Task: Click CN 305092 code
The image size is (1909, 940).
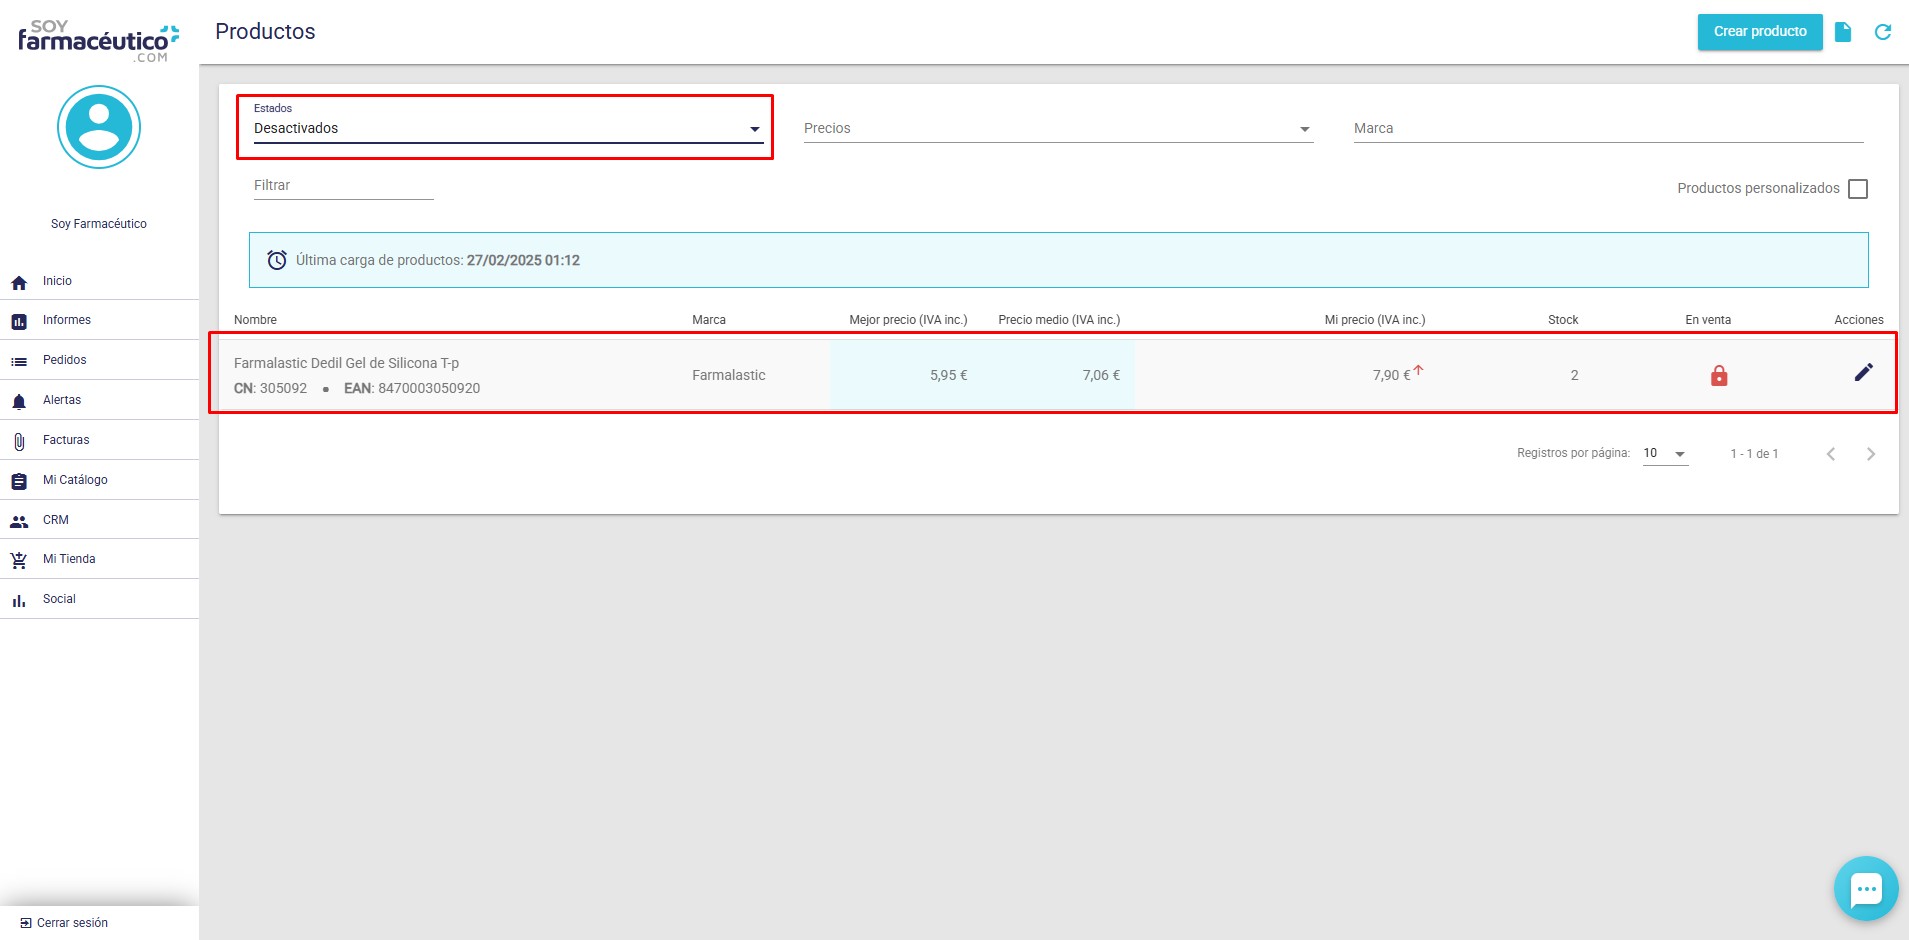Action: pos(270,389)
